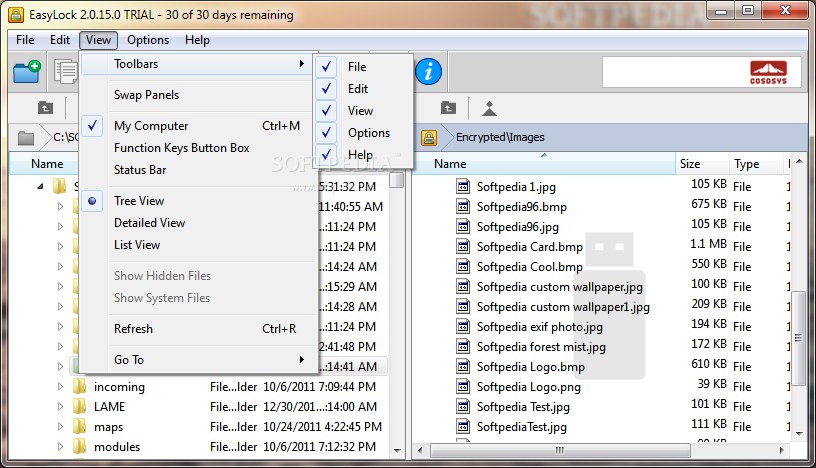Click the Softpedia Cool.bmp file icon
Image resolution: width=816 pixels, height=468 pixels.
coord(463,266)
